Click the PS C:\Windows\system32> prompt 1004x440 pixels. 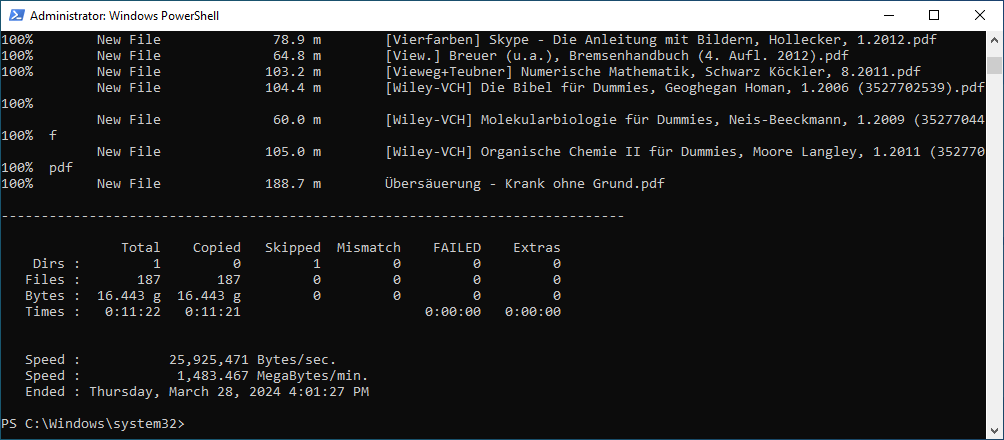[92, 424]
